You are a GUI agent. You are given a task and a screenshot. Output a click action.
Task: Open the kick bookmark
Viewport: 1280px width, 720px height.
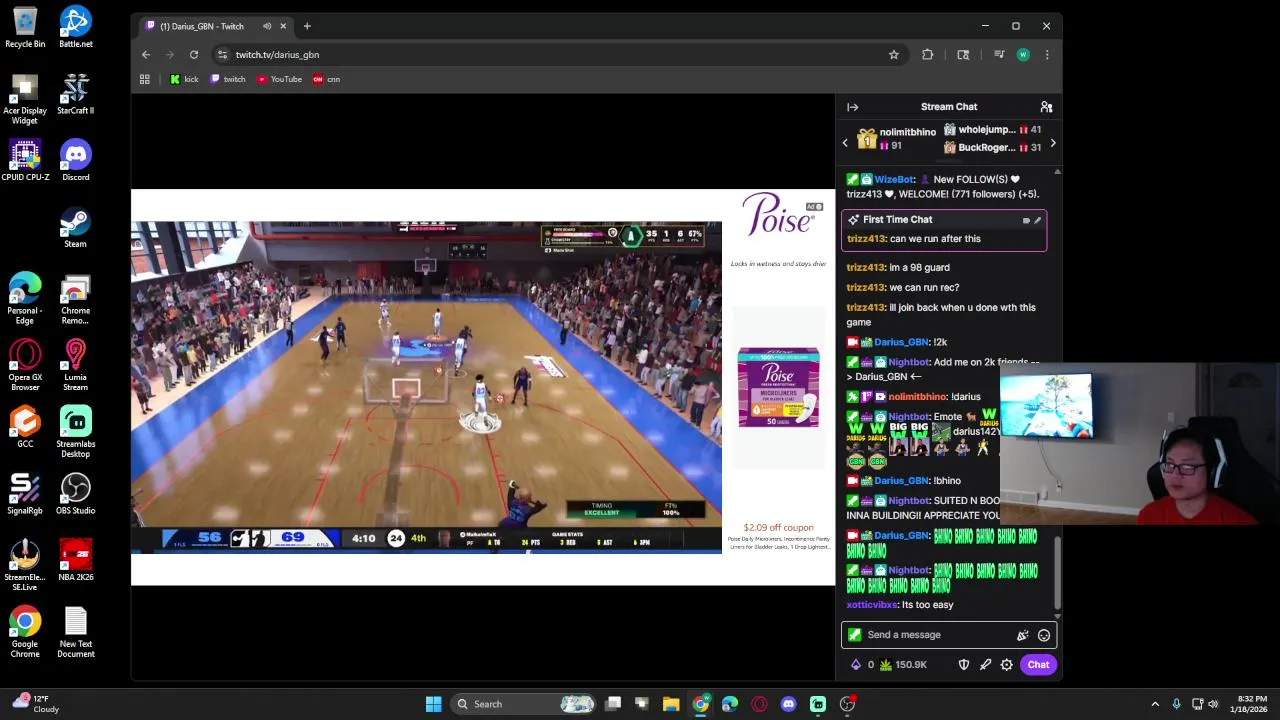184,79
